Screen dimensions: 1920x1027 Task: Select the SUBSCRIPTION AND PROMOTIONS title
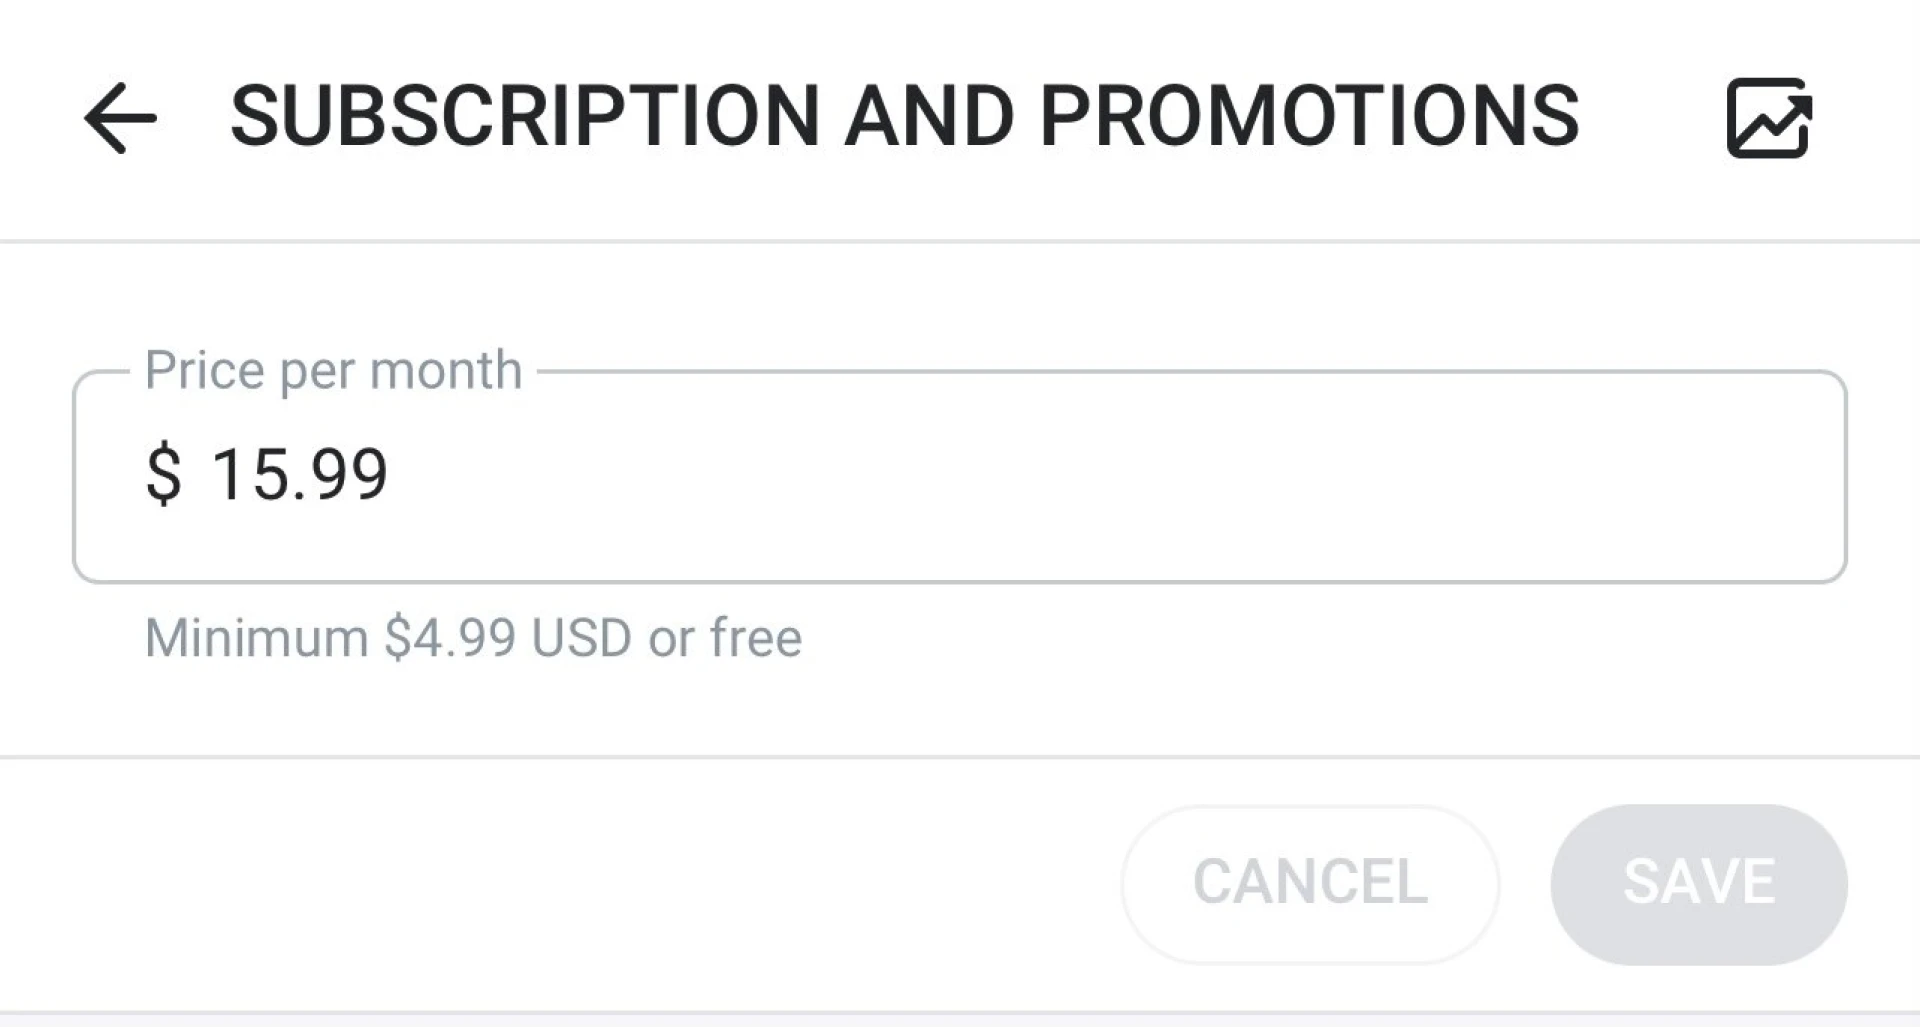(905, 117)
